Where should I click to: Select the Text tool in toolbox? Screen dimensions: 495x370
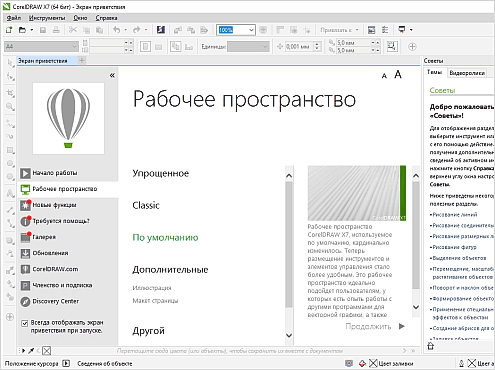pos(10,193)
